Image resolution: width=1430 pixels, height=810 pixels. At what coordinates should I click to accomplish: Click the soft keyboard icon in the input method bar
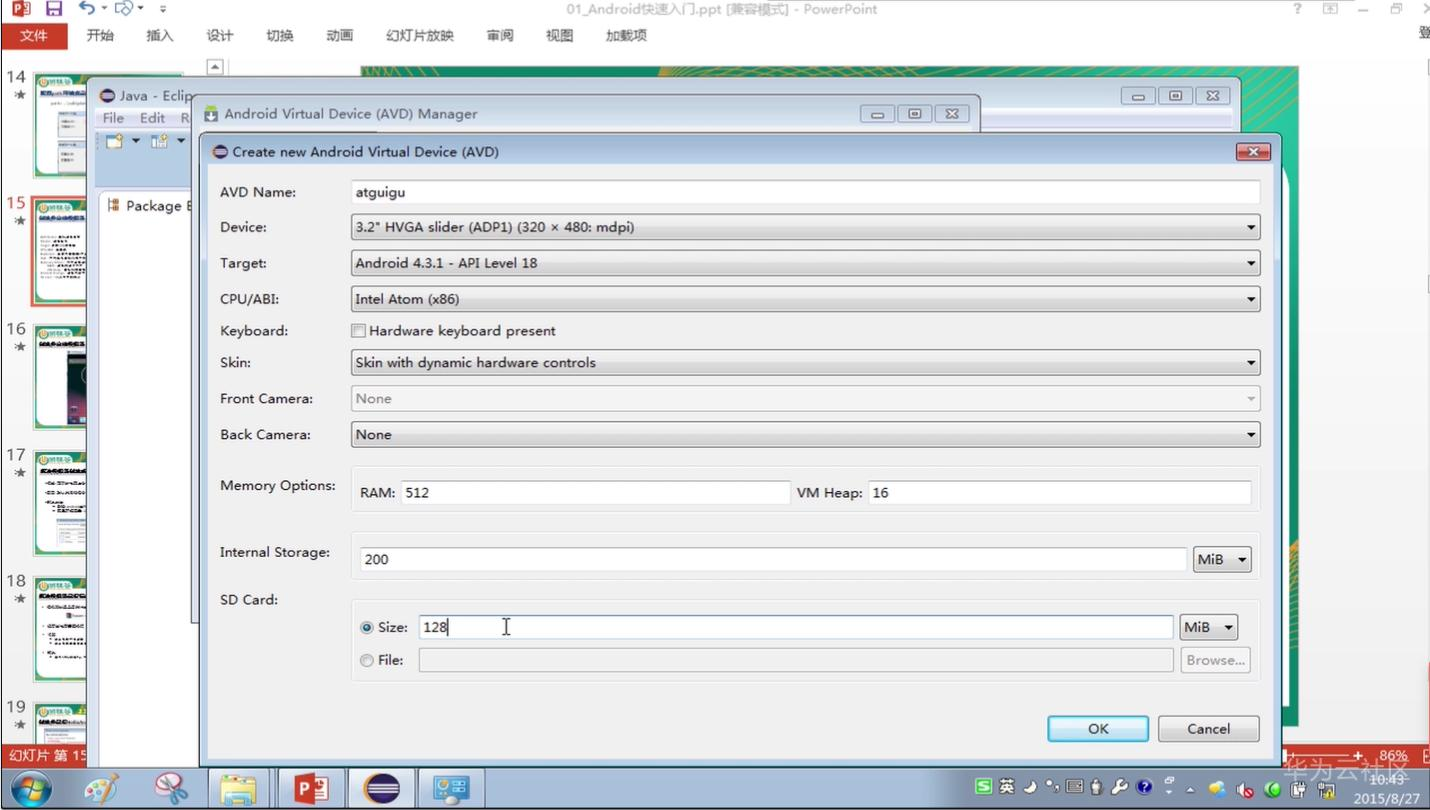tap(1074, 787)
